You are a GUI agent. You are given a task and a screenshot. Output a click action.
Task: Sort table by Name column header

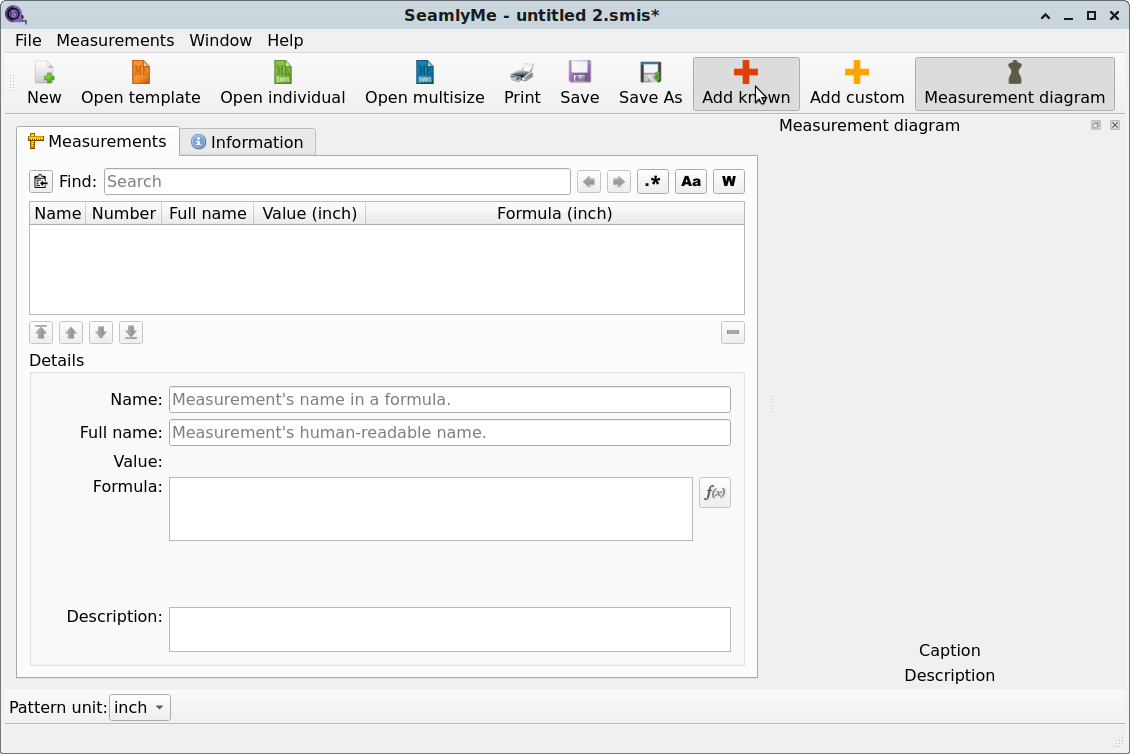pyautogui.click(x=58, y=213)
